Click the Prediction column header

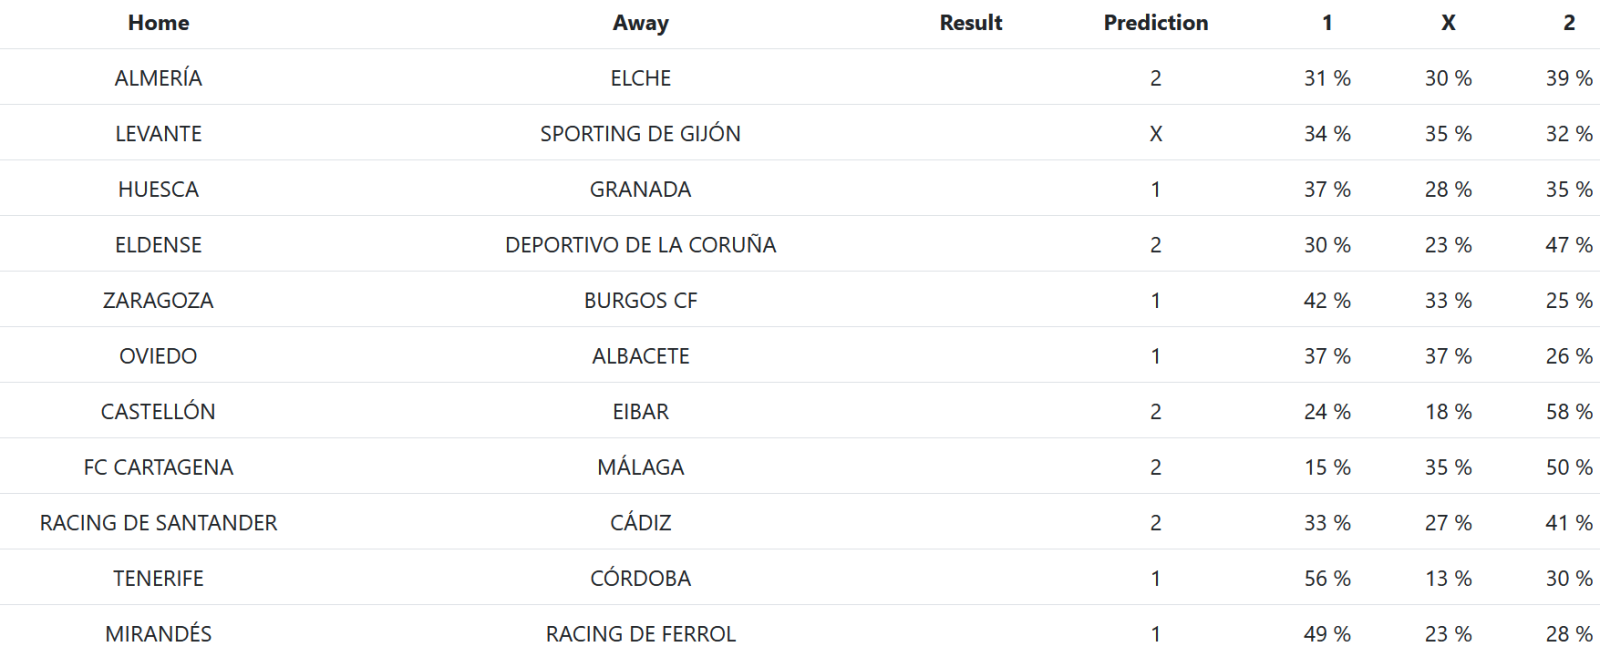click(1155, 23)
